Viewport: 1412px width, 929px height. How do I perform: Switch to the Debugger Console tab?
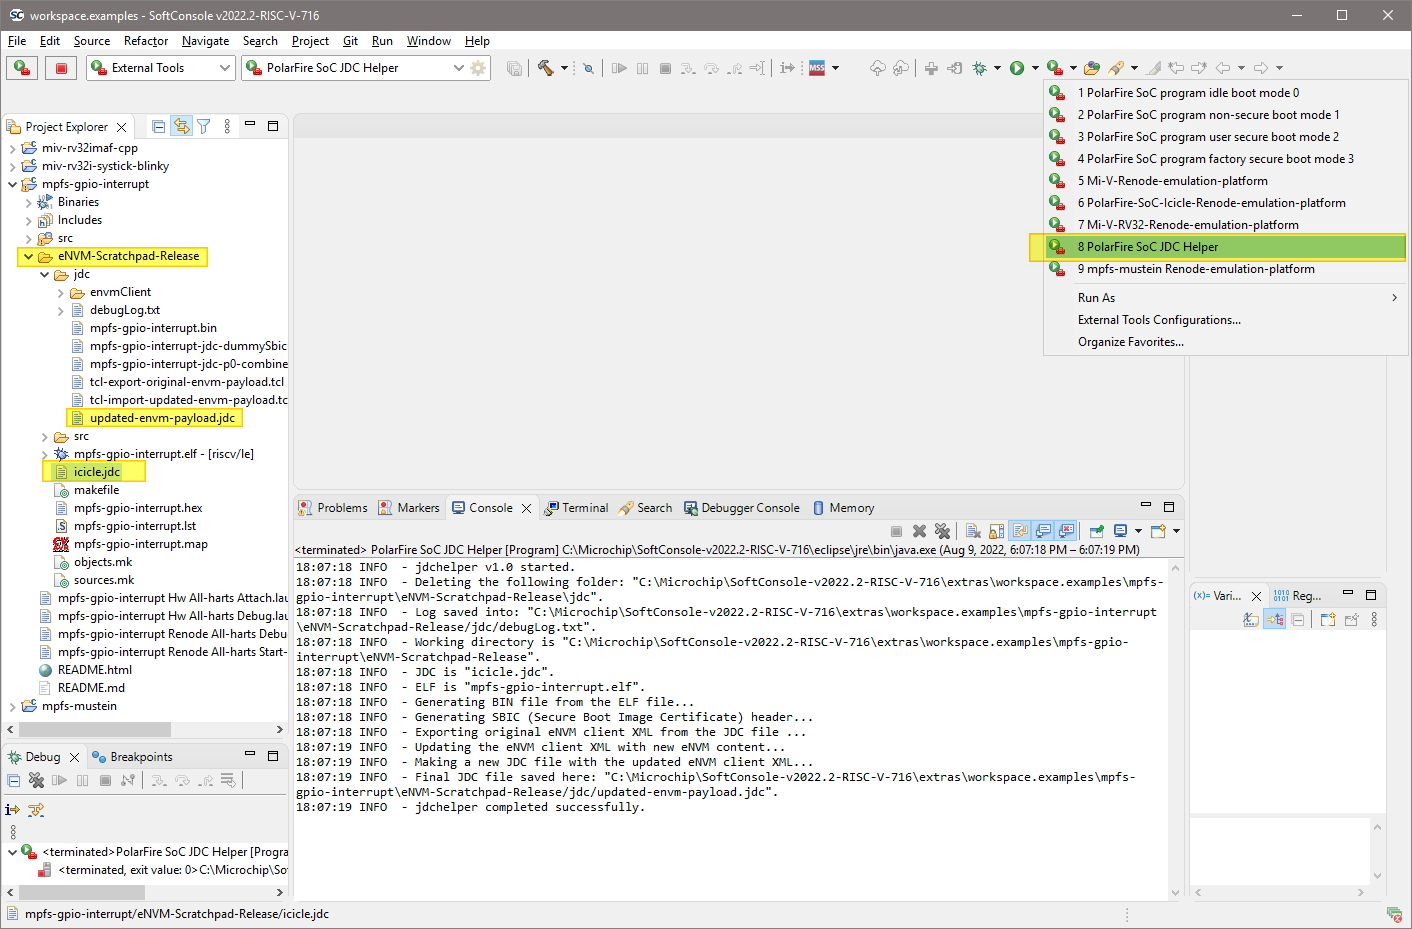pos(742,508)
